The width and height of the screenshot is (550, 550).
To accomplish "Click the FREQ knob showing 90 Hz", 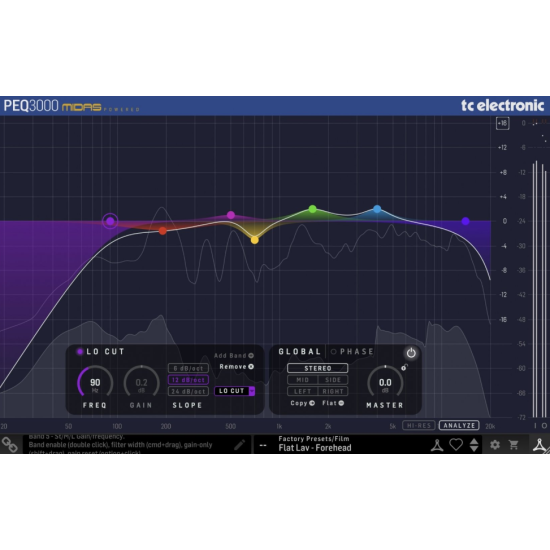I will coord(95,383).
